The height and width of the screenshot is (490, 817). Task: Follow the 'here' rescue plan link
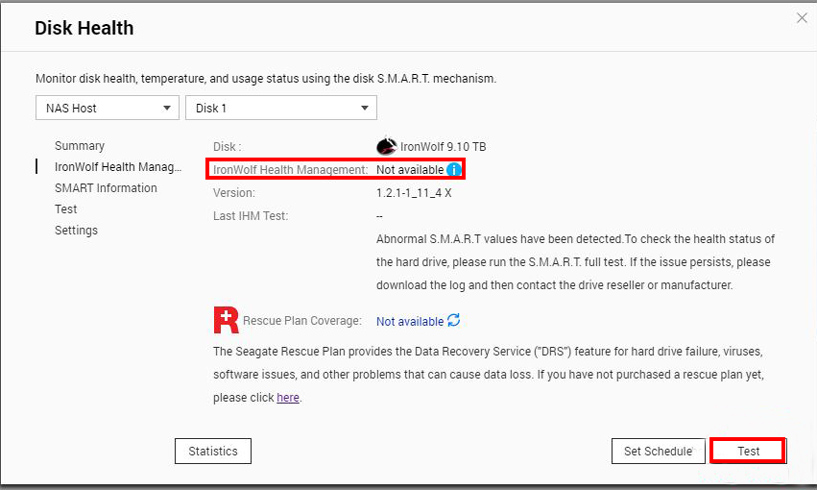[288, 398]
